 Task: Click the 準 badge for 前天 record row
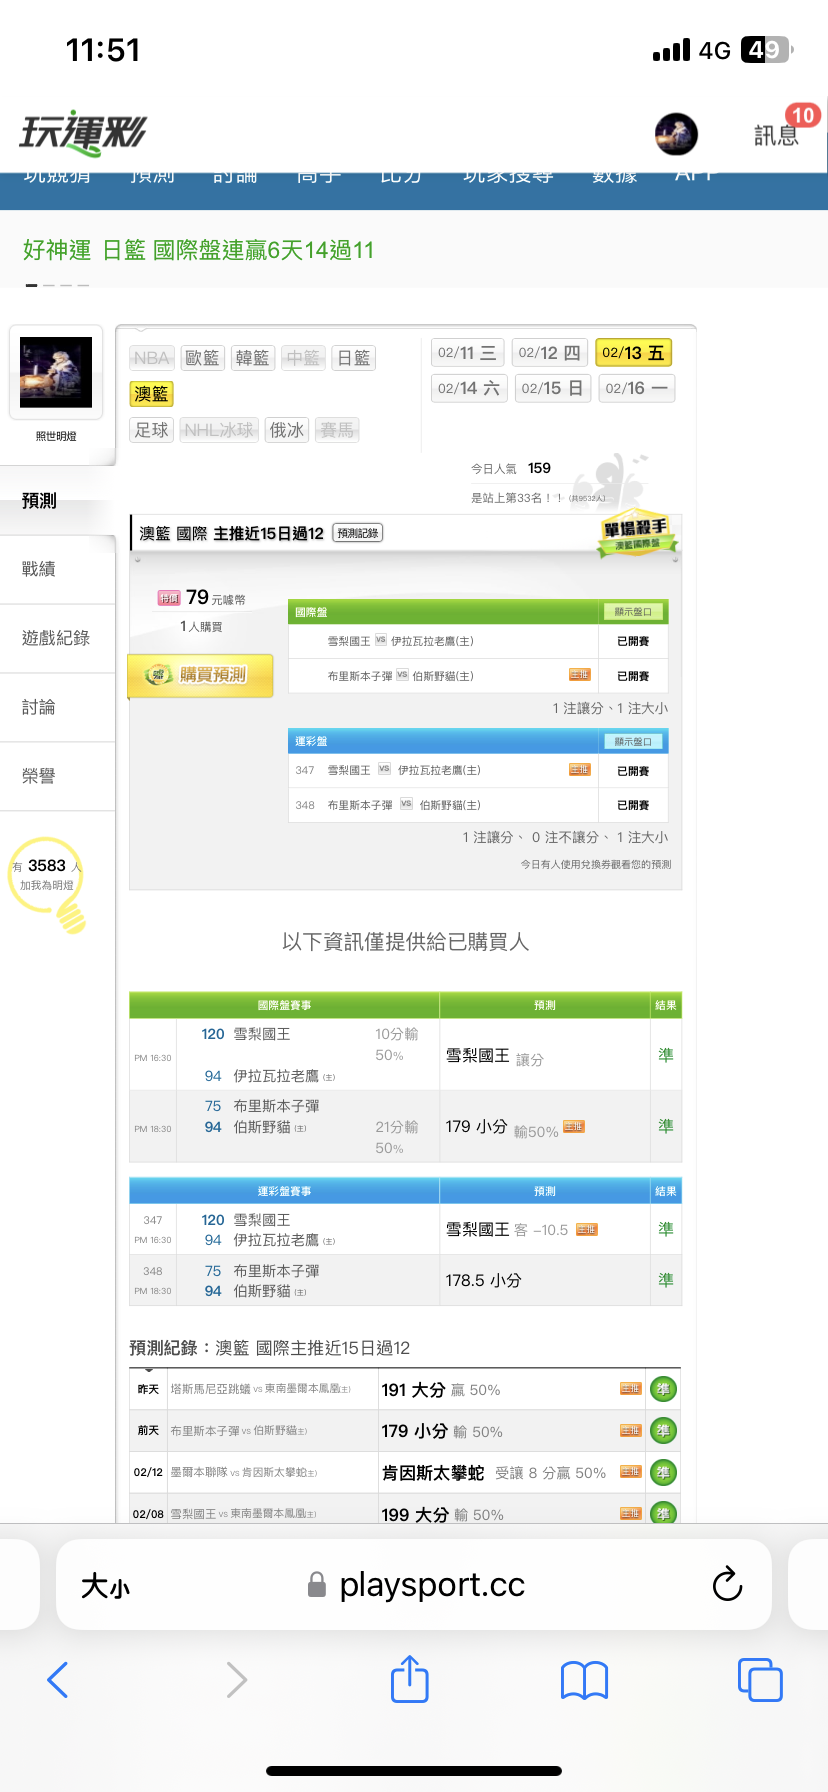pyautogui.click(x=663, y=1431)
